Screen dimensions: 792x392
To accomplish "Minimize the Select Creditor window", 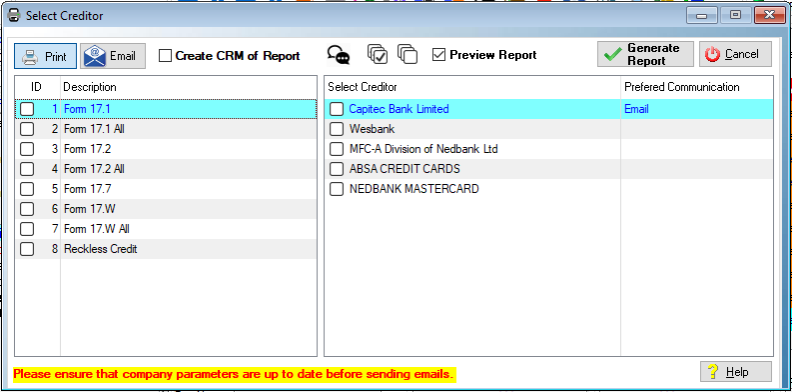I will tap(701, 15).
